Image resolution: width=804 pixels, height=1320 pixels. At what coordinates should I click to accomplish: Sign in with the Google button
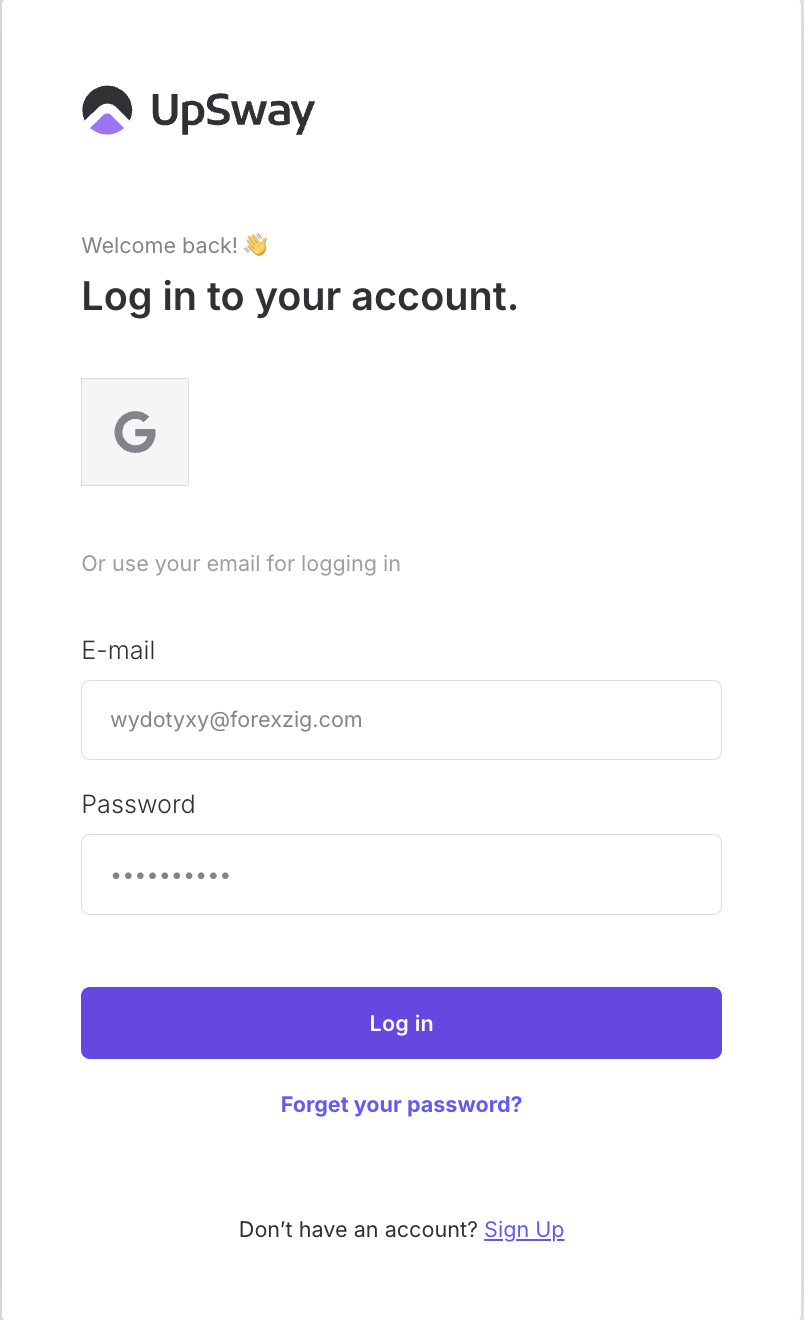point(135,432)
